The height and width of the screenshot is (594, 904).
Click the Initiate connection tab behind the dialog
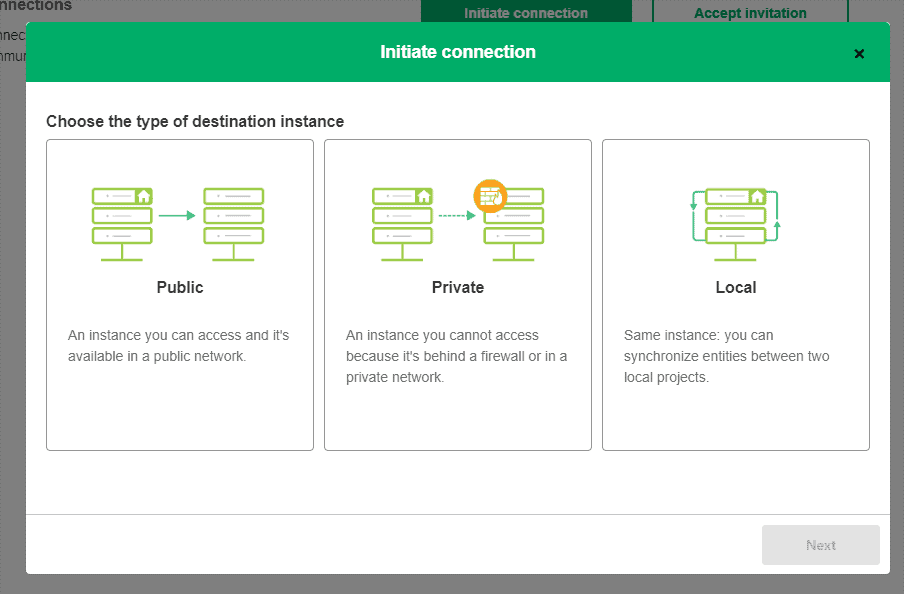pyautogui.click(x=526, y=13)
